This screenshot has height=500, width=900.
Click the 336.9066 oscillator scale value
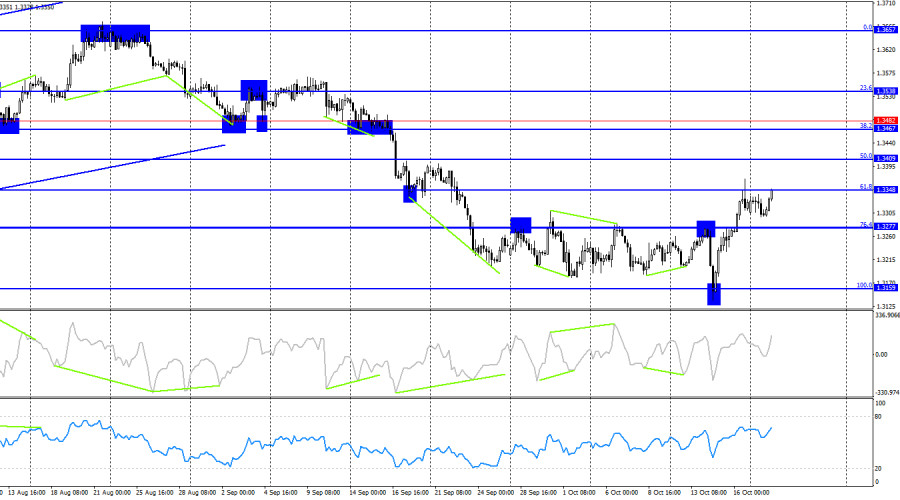pyautogui.click(x=887, y=315)
